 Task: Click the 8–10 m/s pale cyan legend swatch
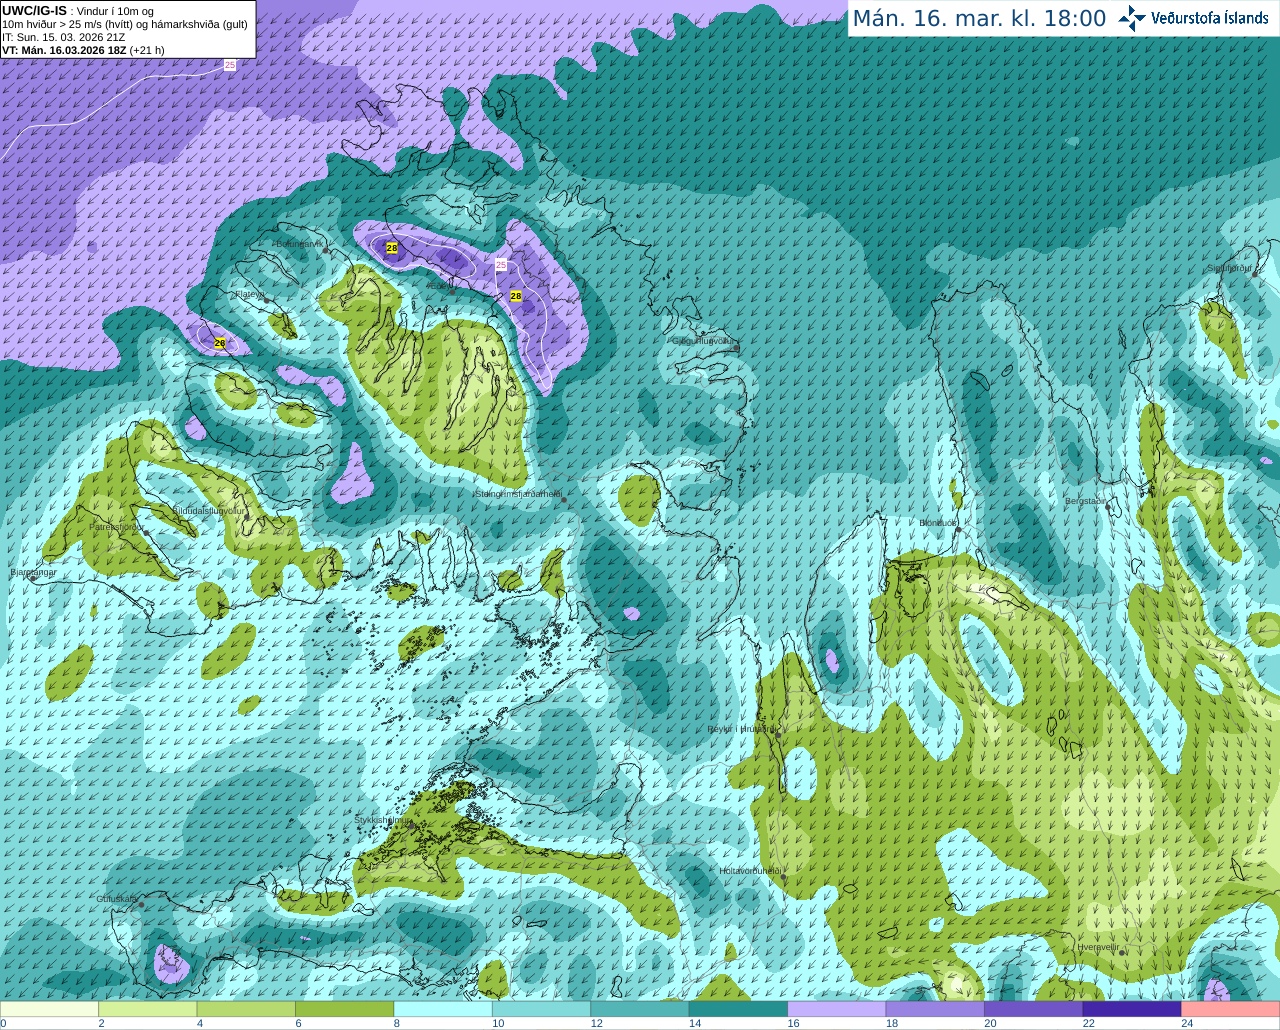(443, 1009)
